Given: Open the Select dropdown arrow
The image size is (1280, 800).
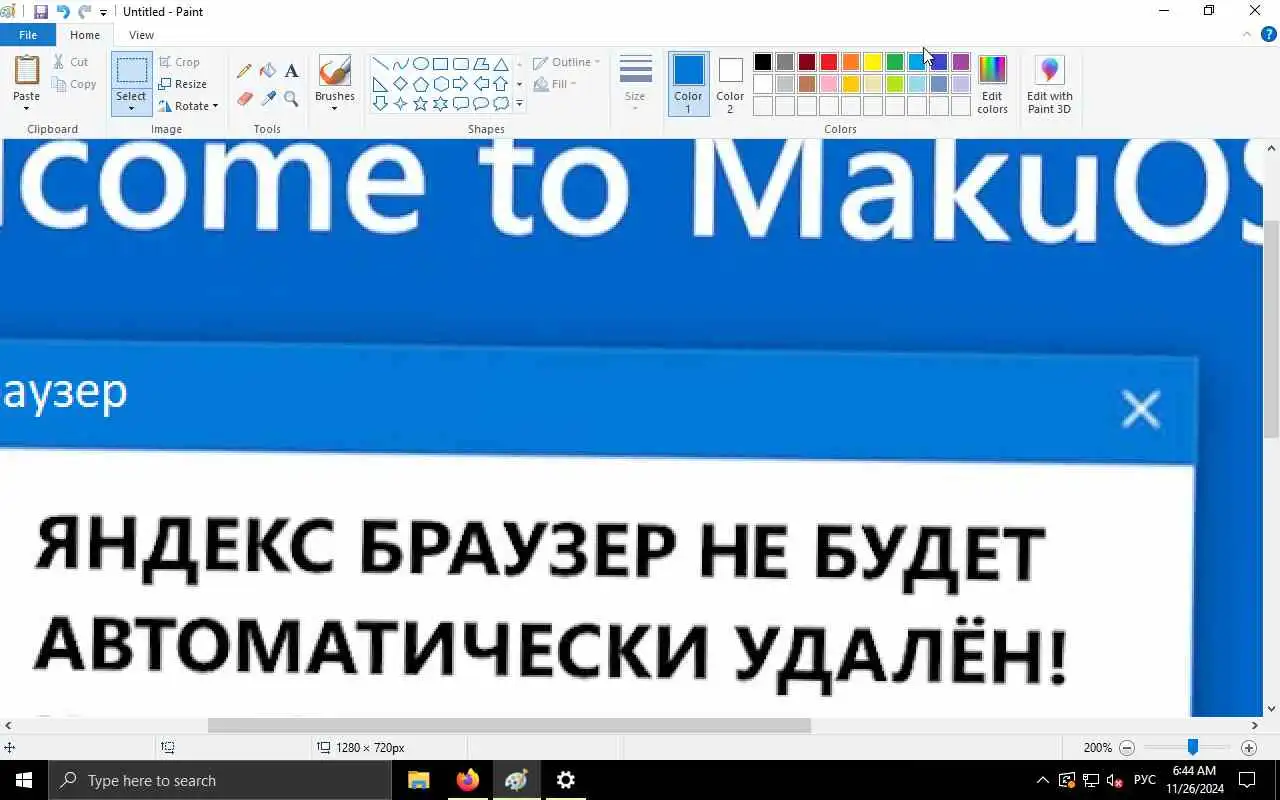Looking at the screenshot, I should coord(131,108).
